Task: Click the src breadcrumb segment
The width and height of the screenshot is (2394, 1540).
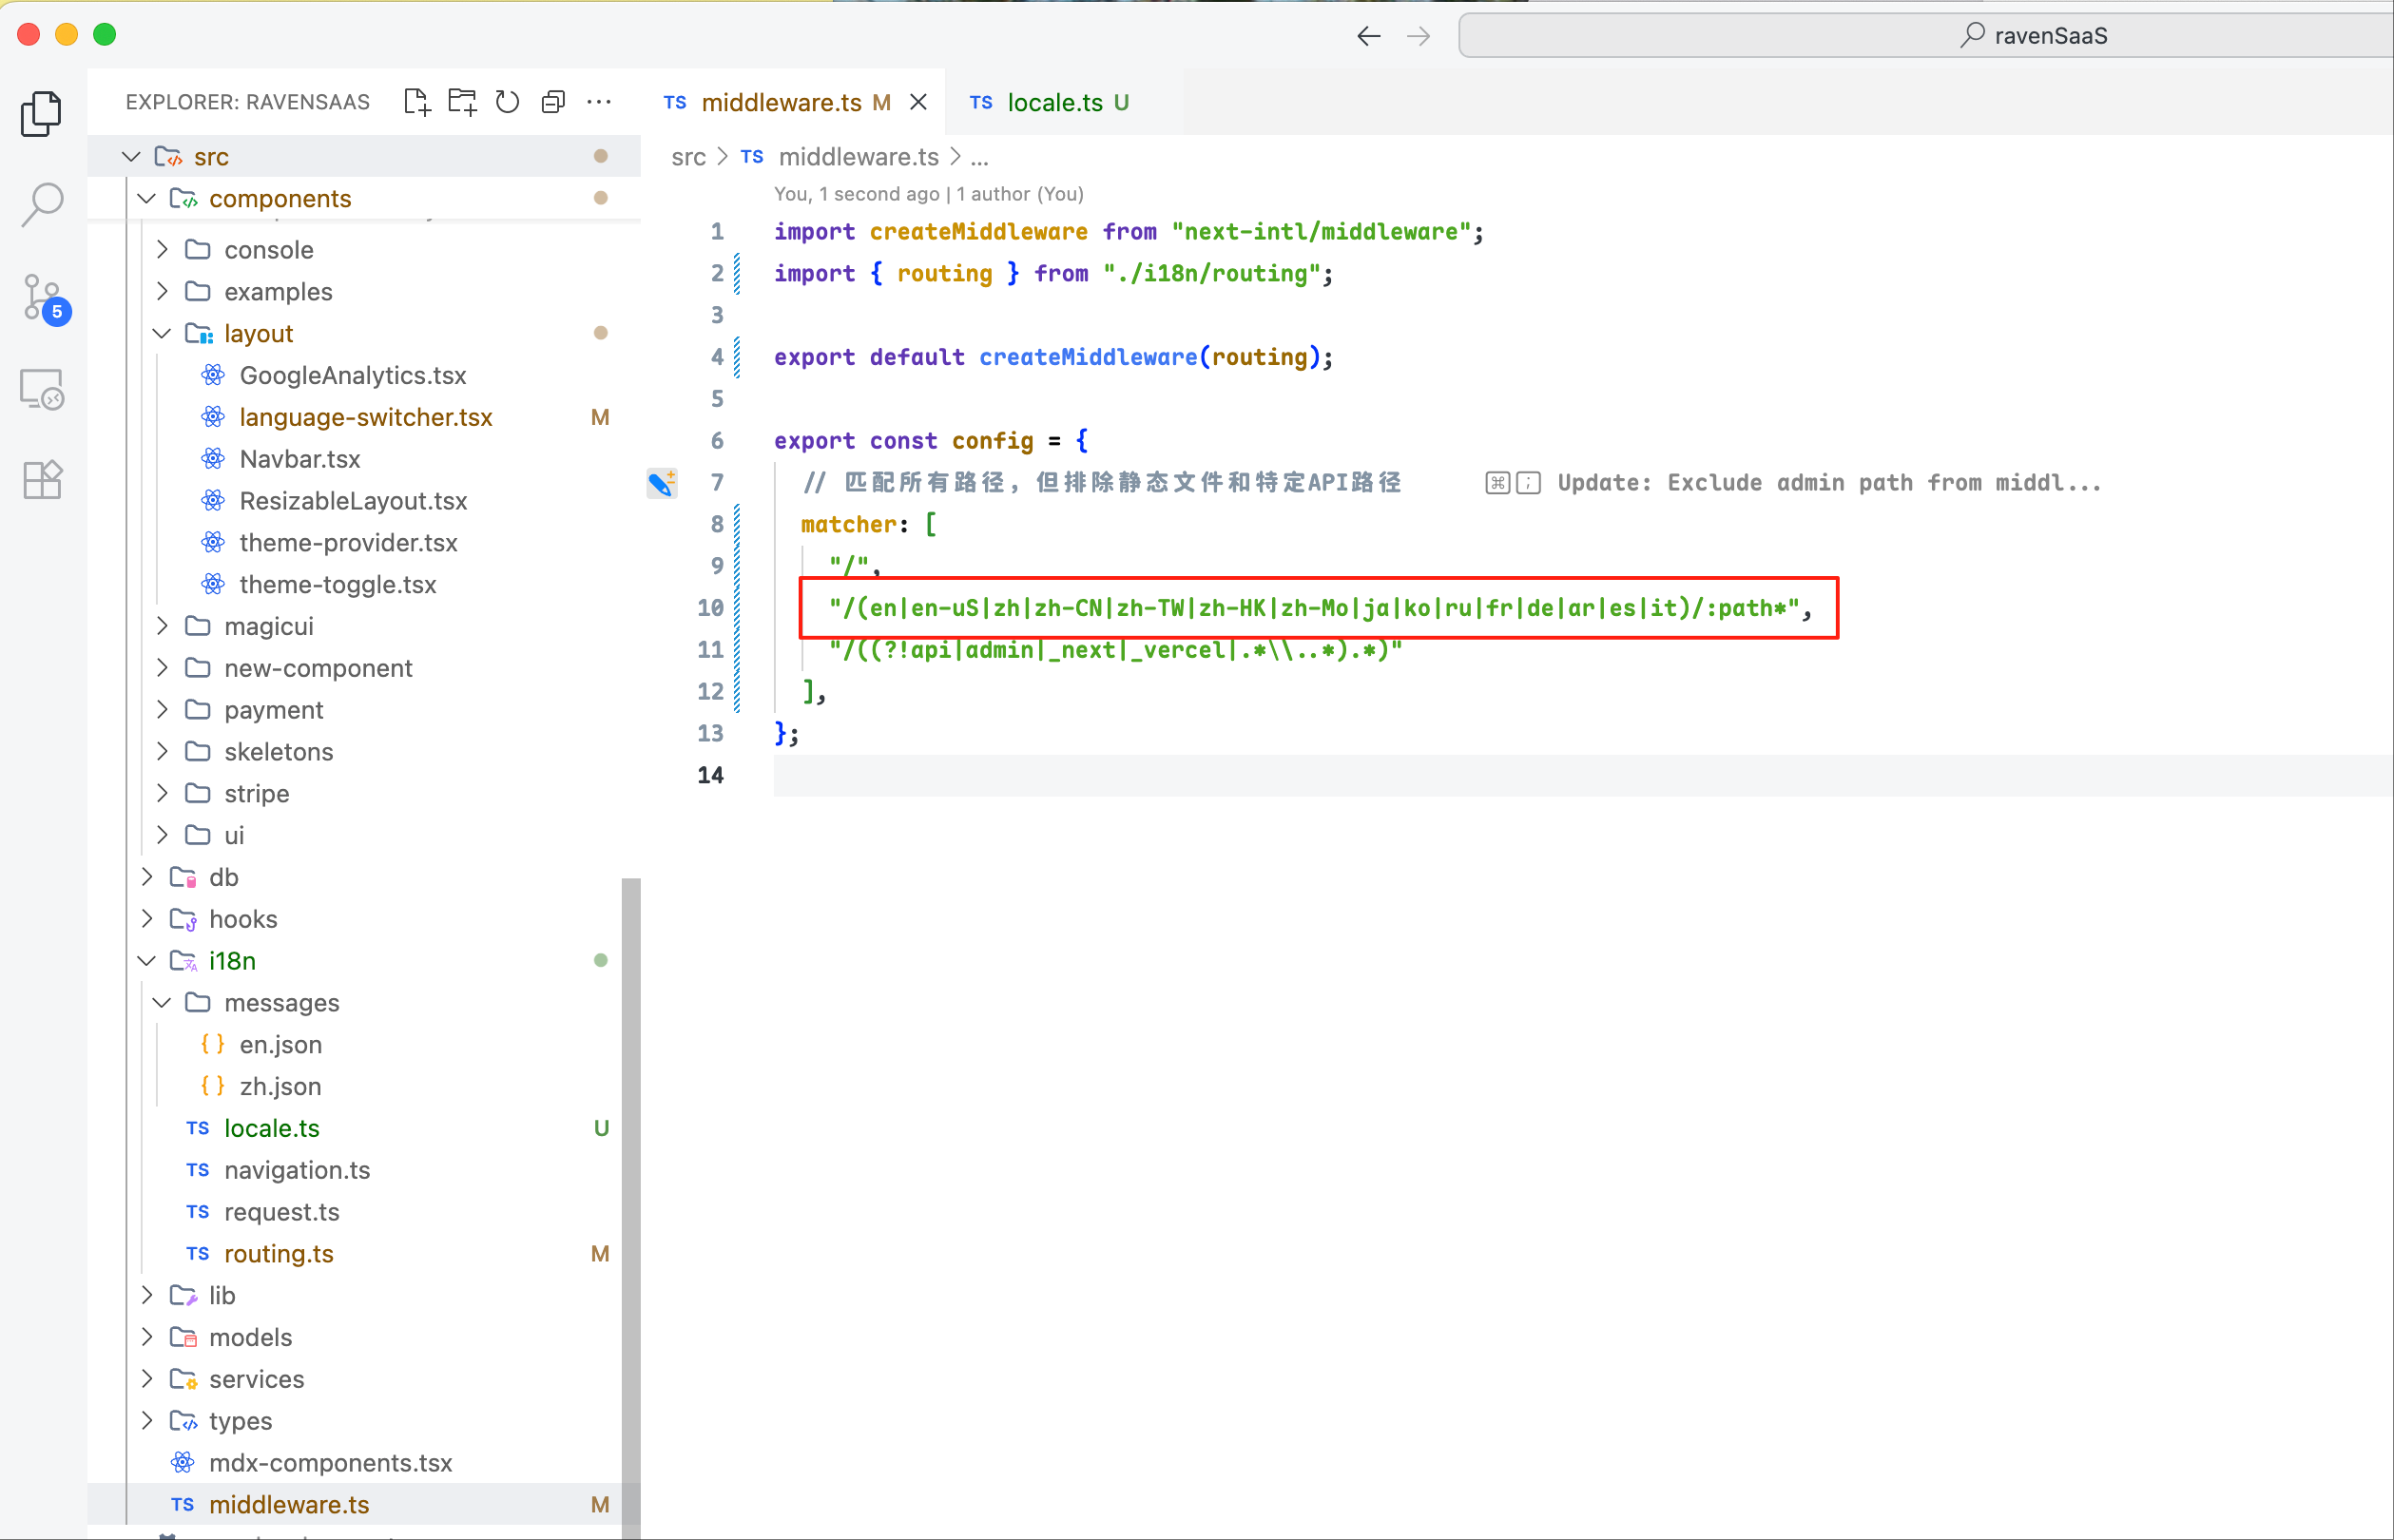Action: [x=688, y=157]
